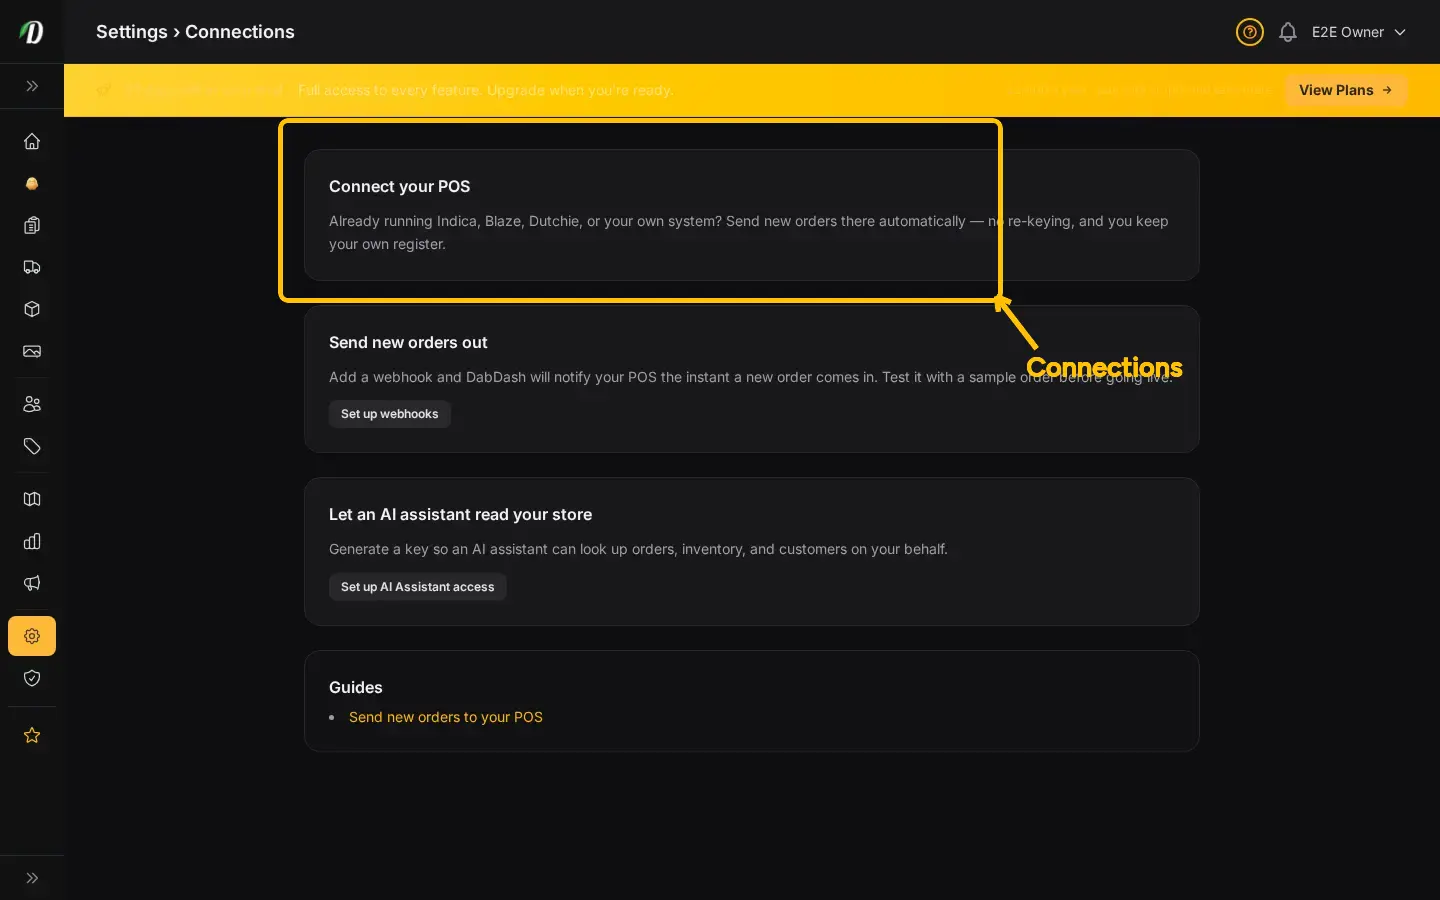
Task: Click the Connect your POS heading
Action: [400, 186]
